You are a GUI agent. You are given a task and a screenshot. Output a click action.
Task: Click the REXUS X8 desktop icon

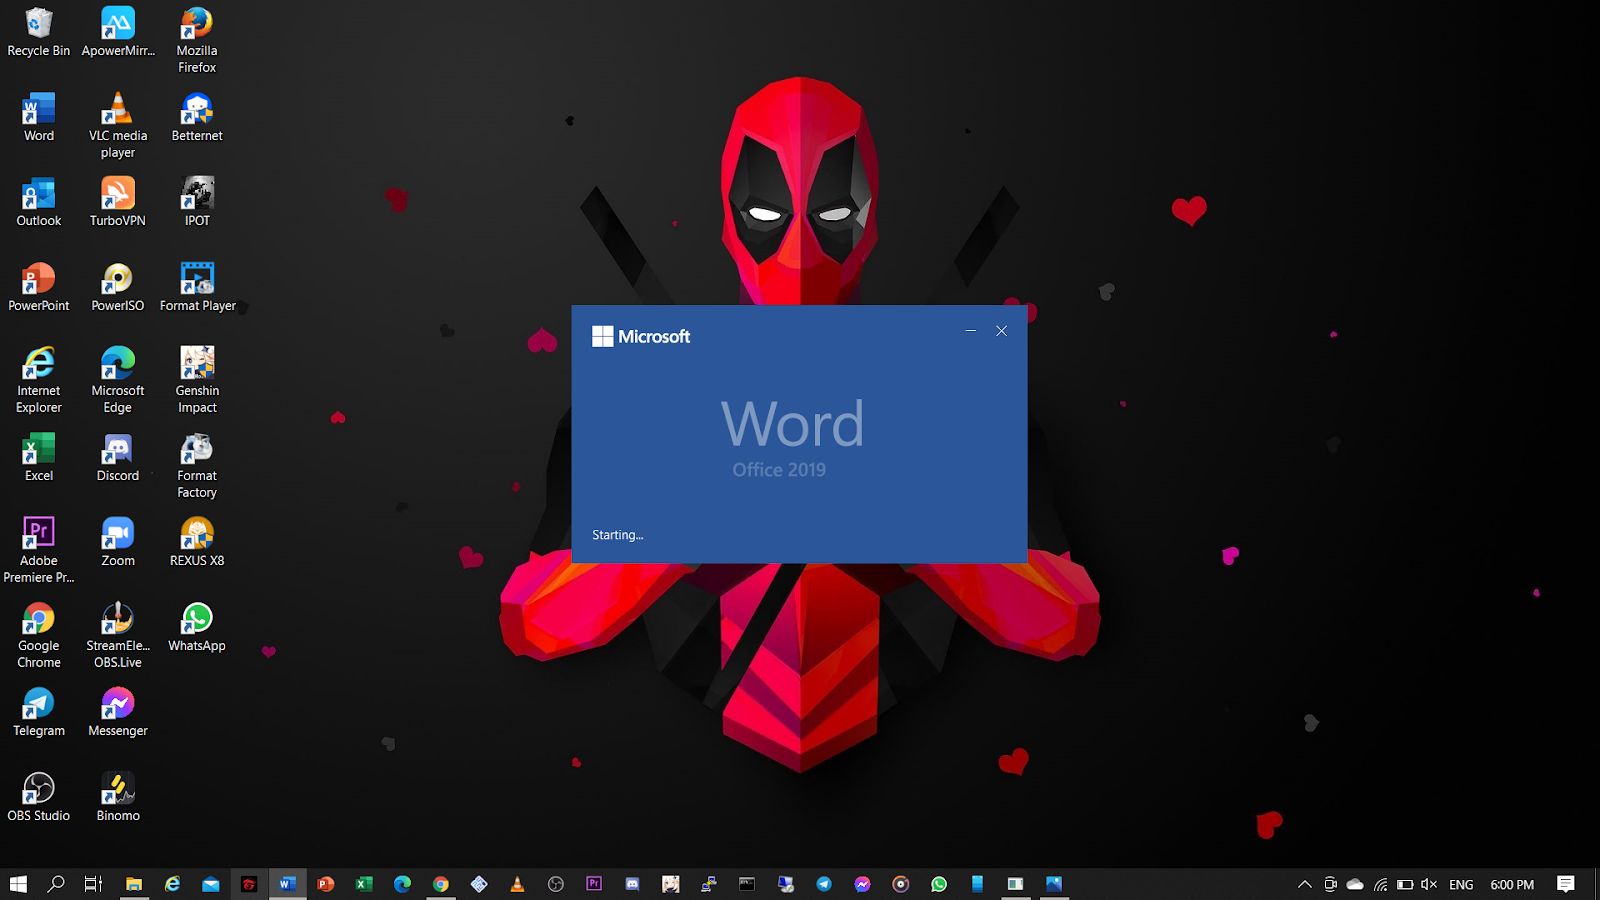pyautogui.click(x=197, y=542)
